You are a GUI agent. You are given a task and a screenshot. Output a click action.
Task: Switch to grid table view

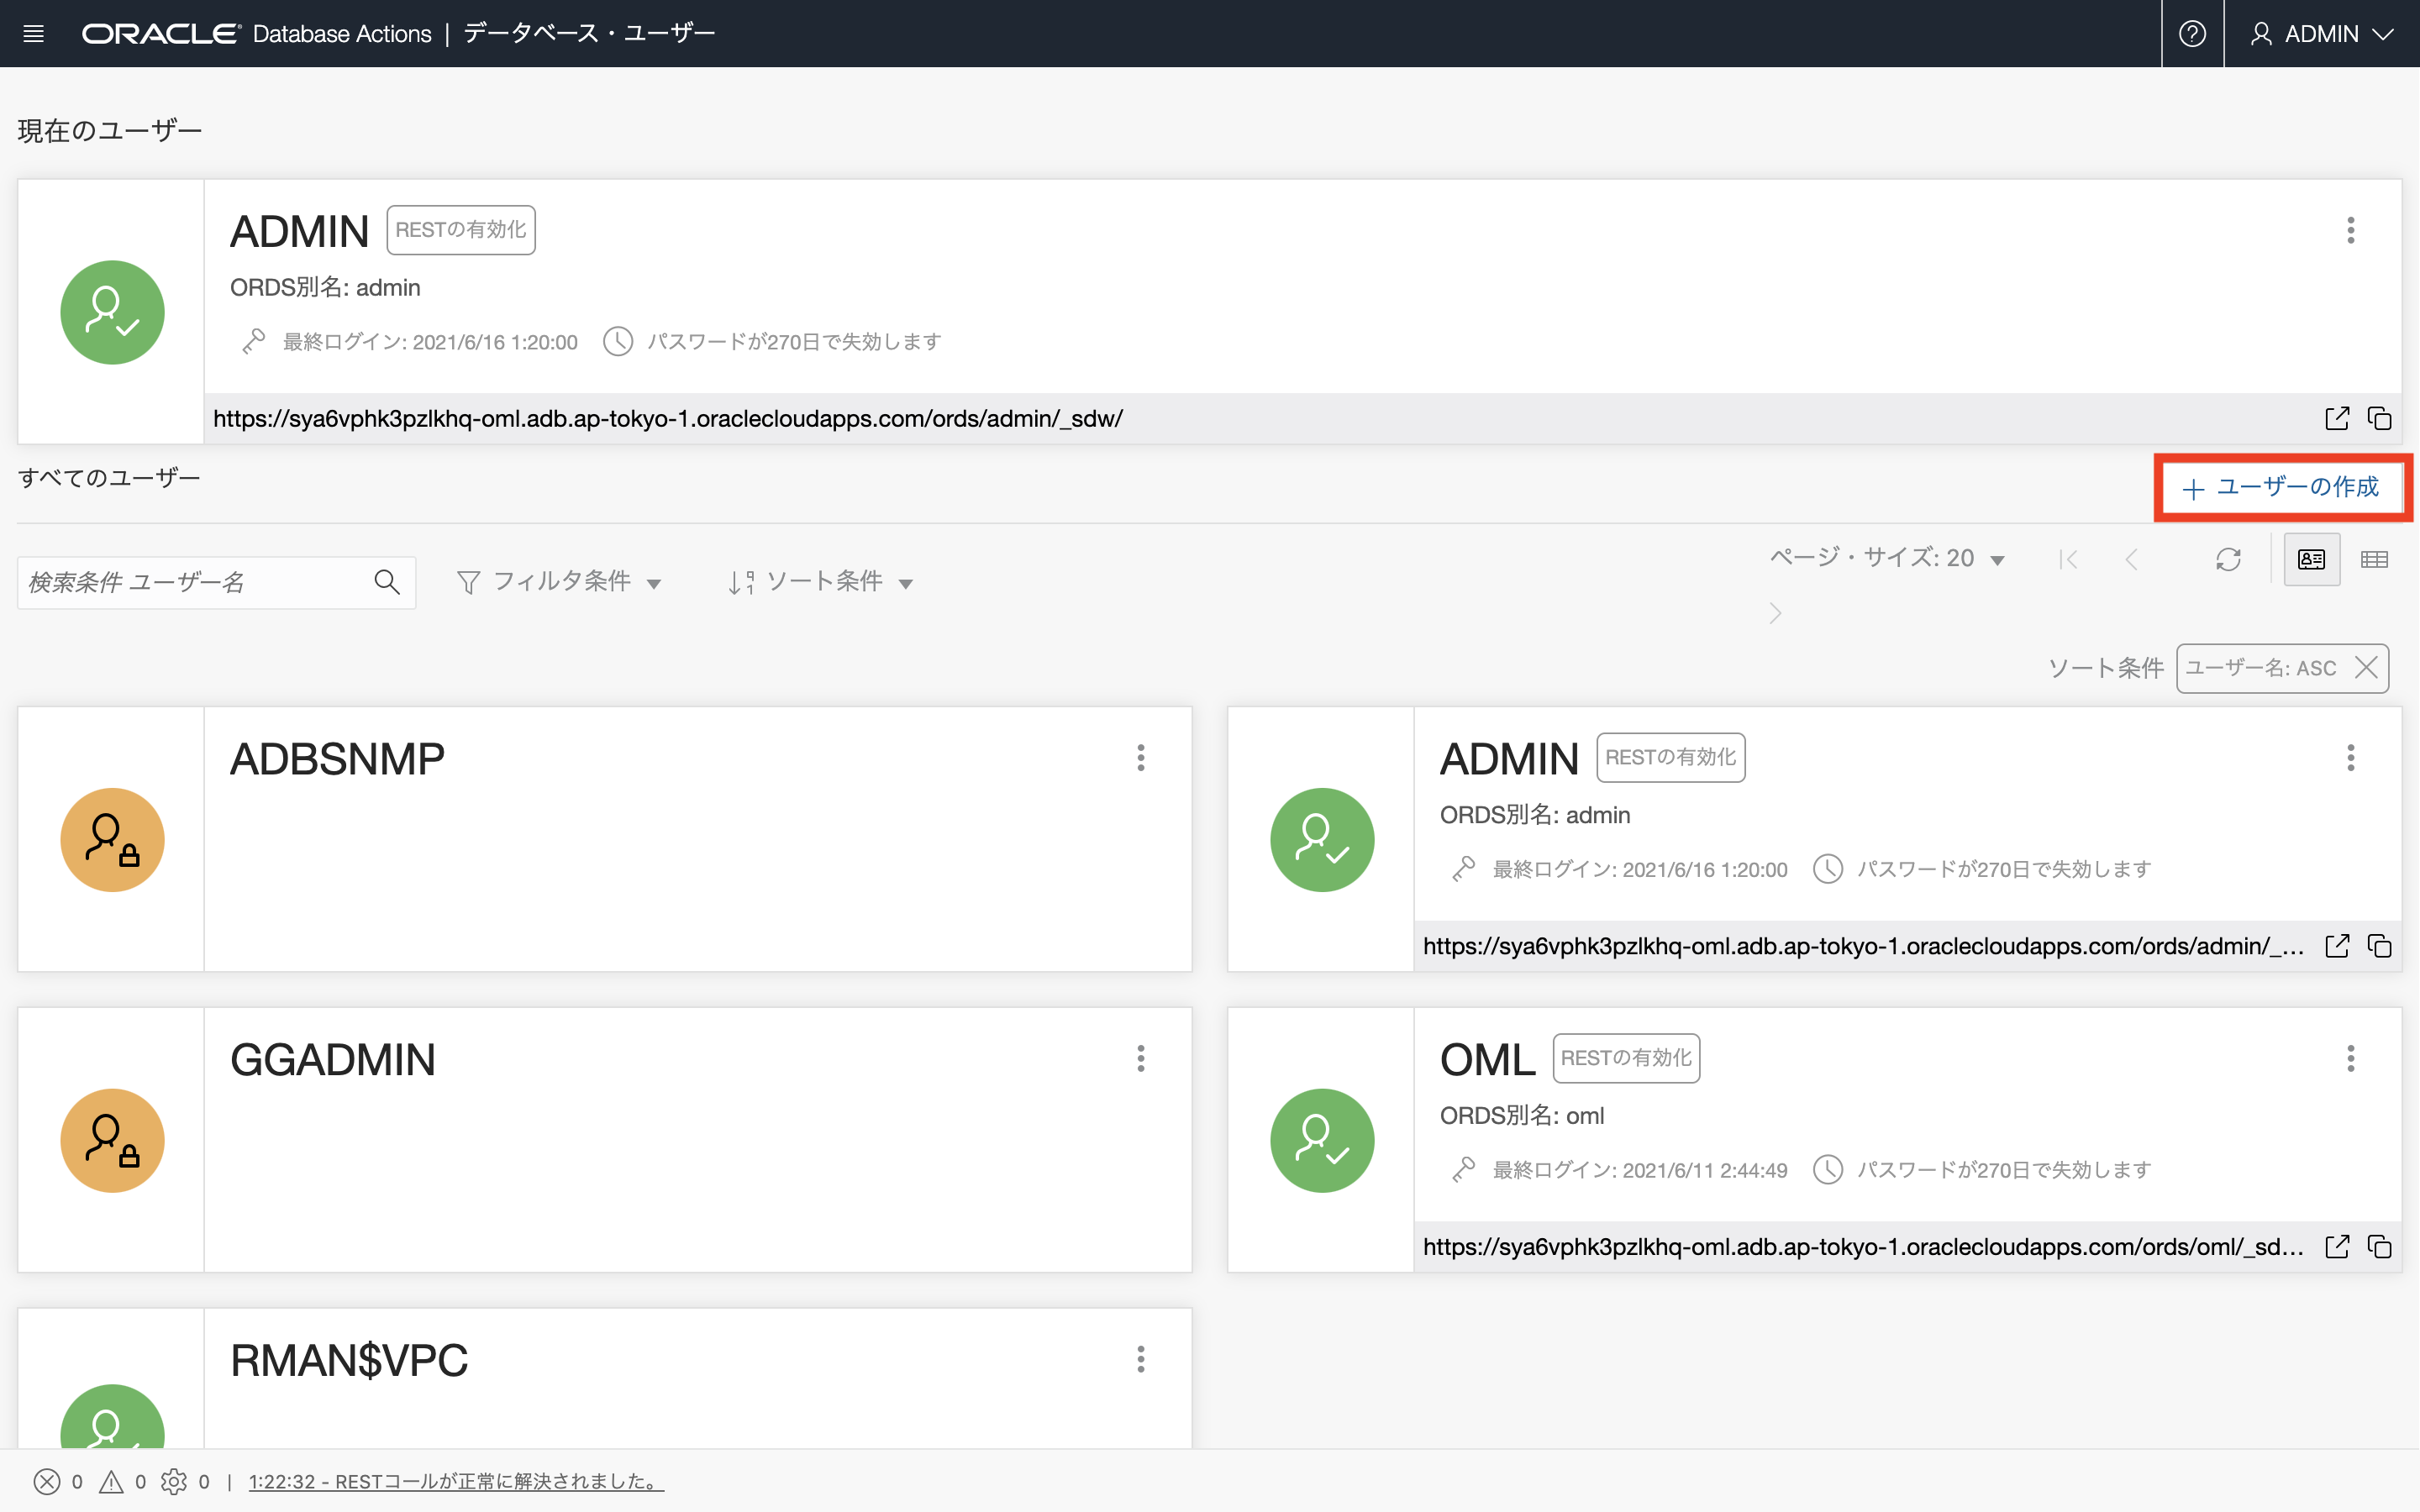[2374, 559]
